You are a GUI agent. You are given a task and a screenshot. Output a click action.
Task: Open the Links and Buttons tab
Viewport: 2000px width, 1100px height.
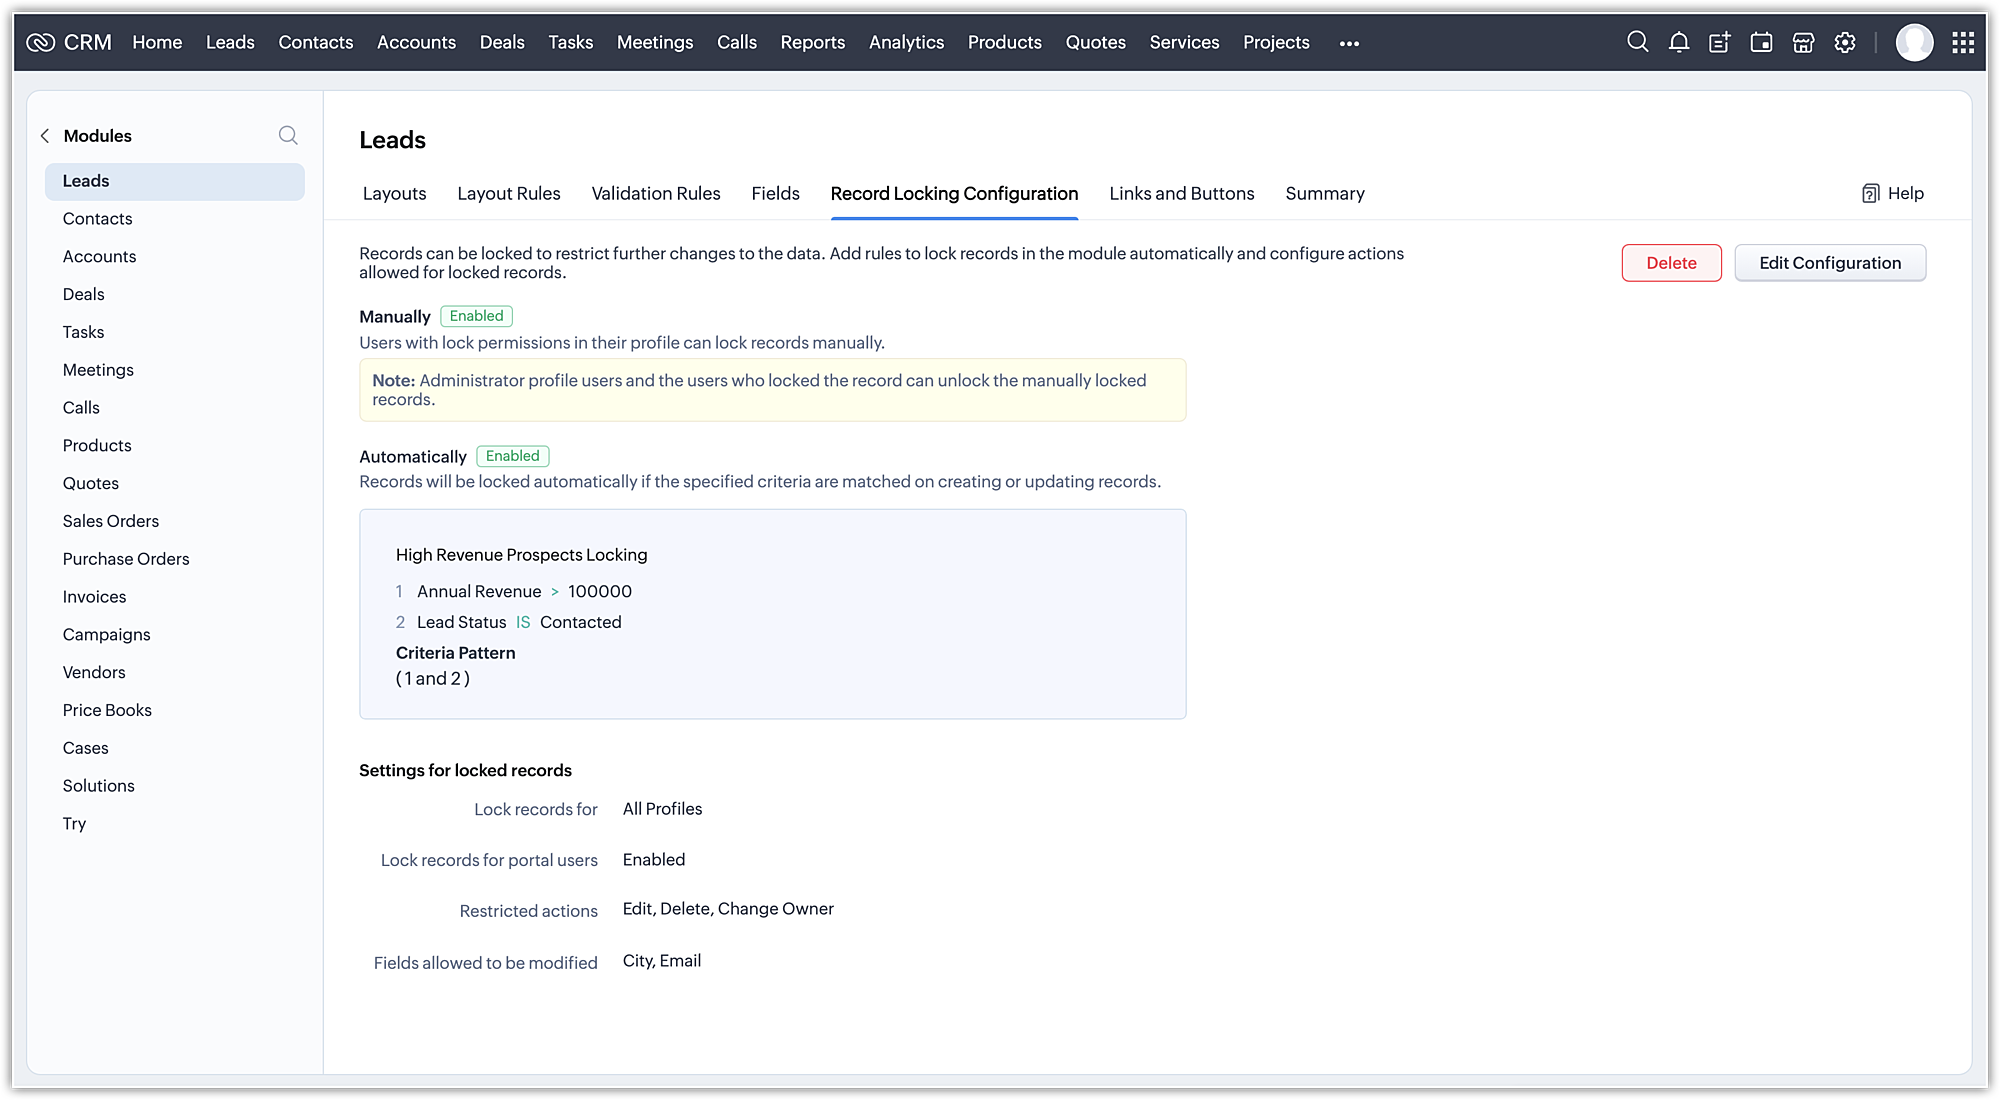coord(1181,193)
